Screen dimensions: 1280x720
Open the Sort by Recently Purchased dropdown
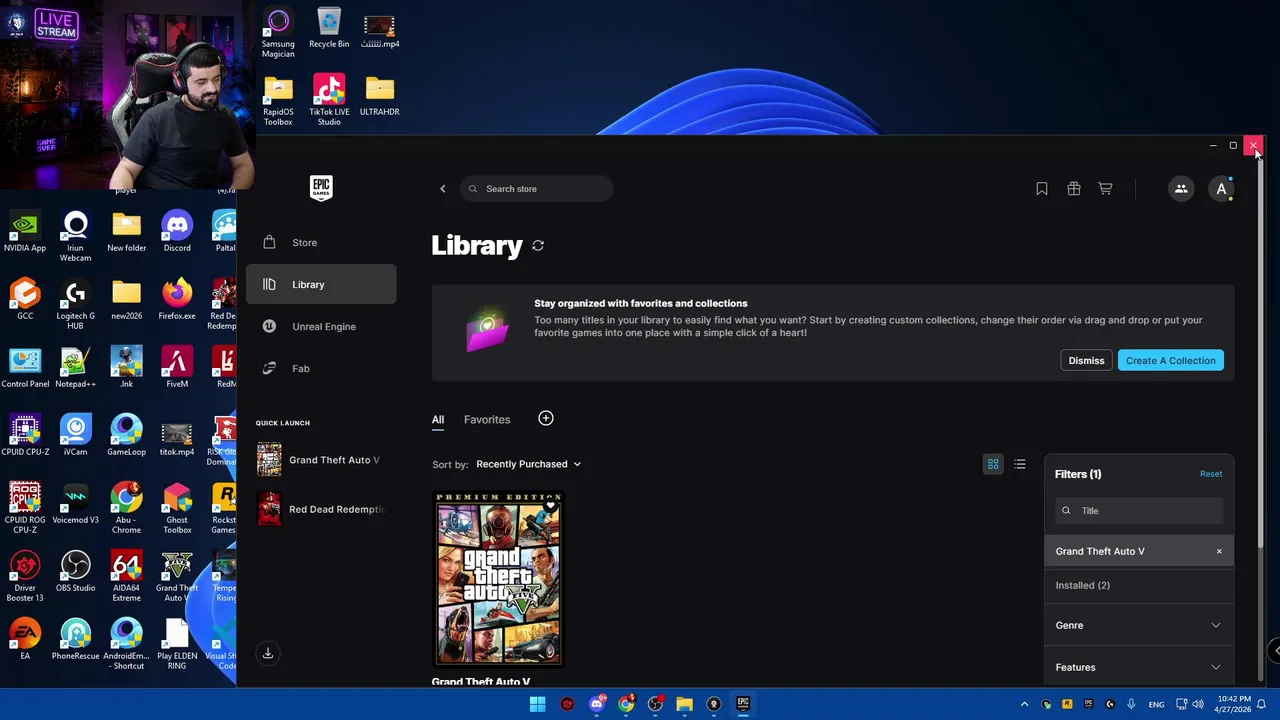(x=529, y=464)
